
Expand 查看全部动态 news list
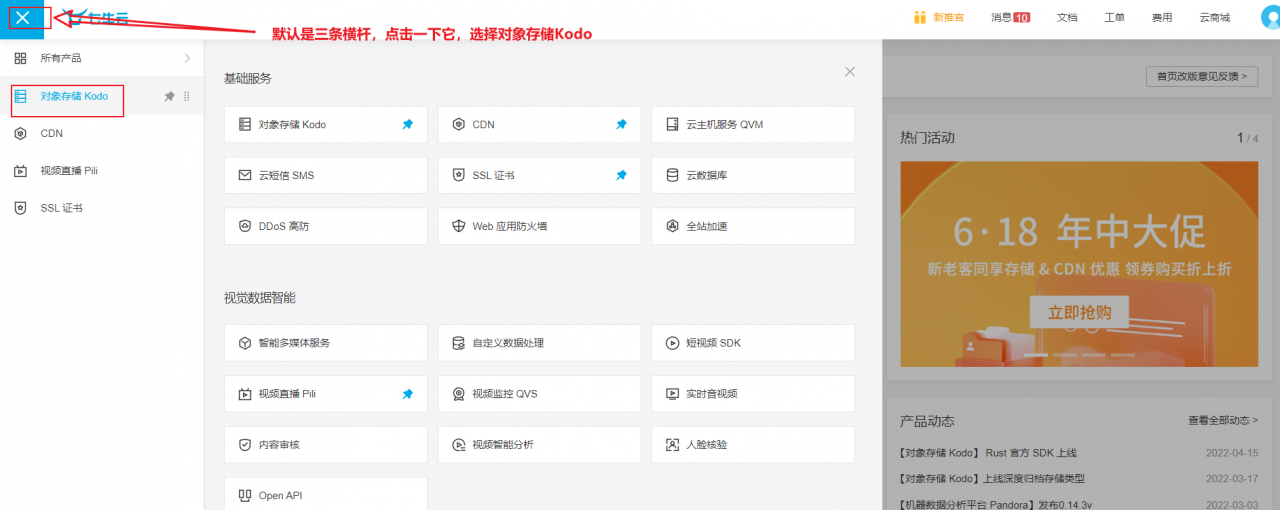pyautogui.click(x=1222, y=421)
